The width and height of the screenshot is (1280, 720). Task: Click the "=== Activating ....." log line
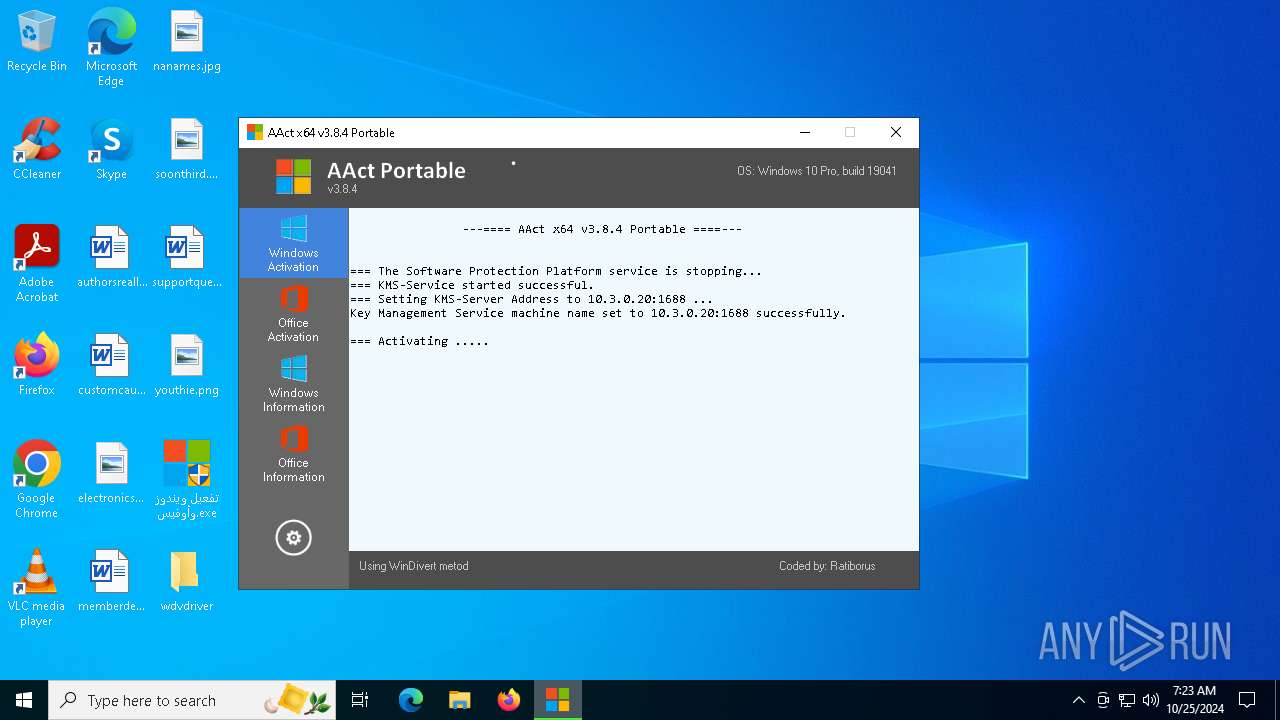[x=419, y=341]
